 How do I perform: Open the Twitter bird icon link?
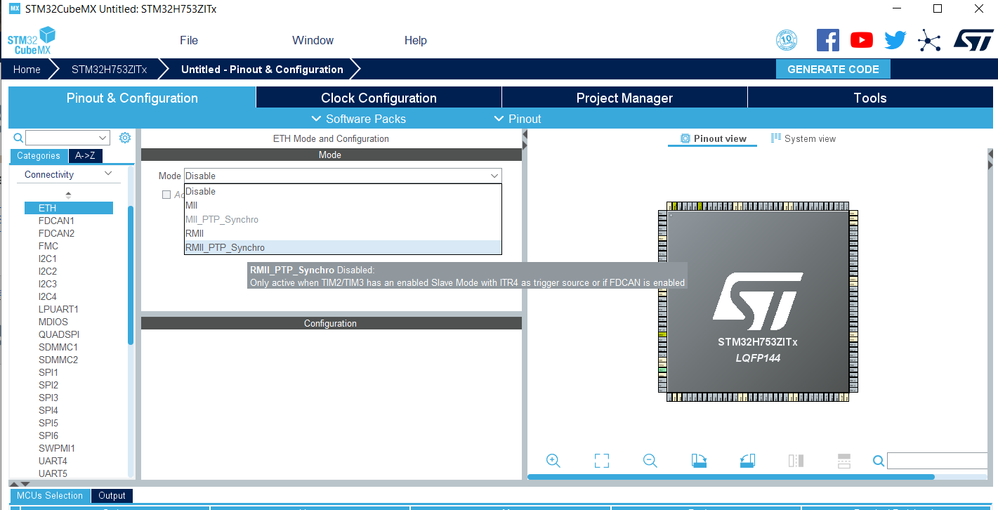pos(895,40)
